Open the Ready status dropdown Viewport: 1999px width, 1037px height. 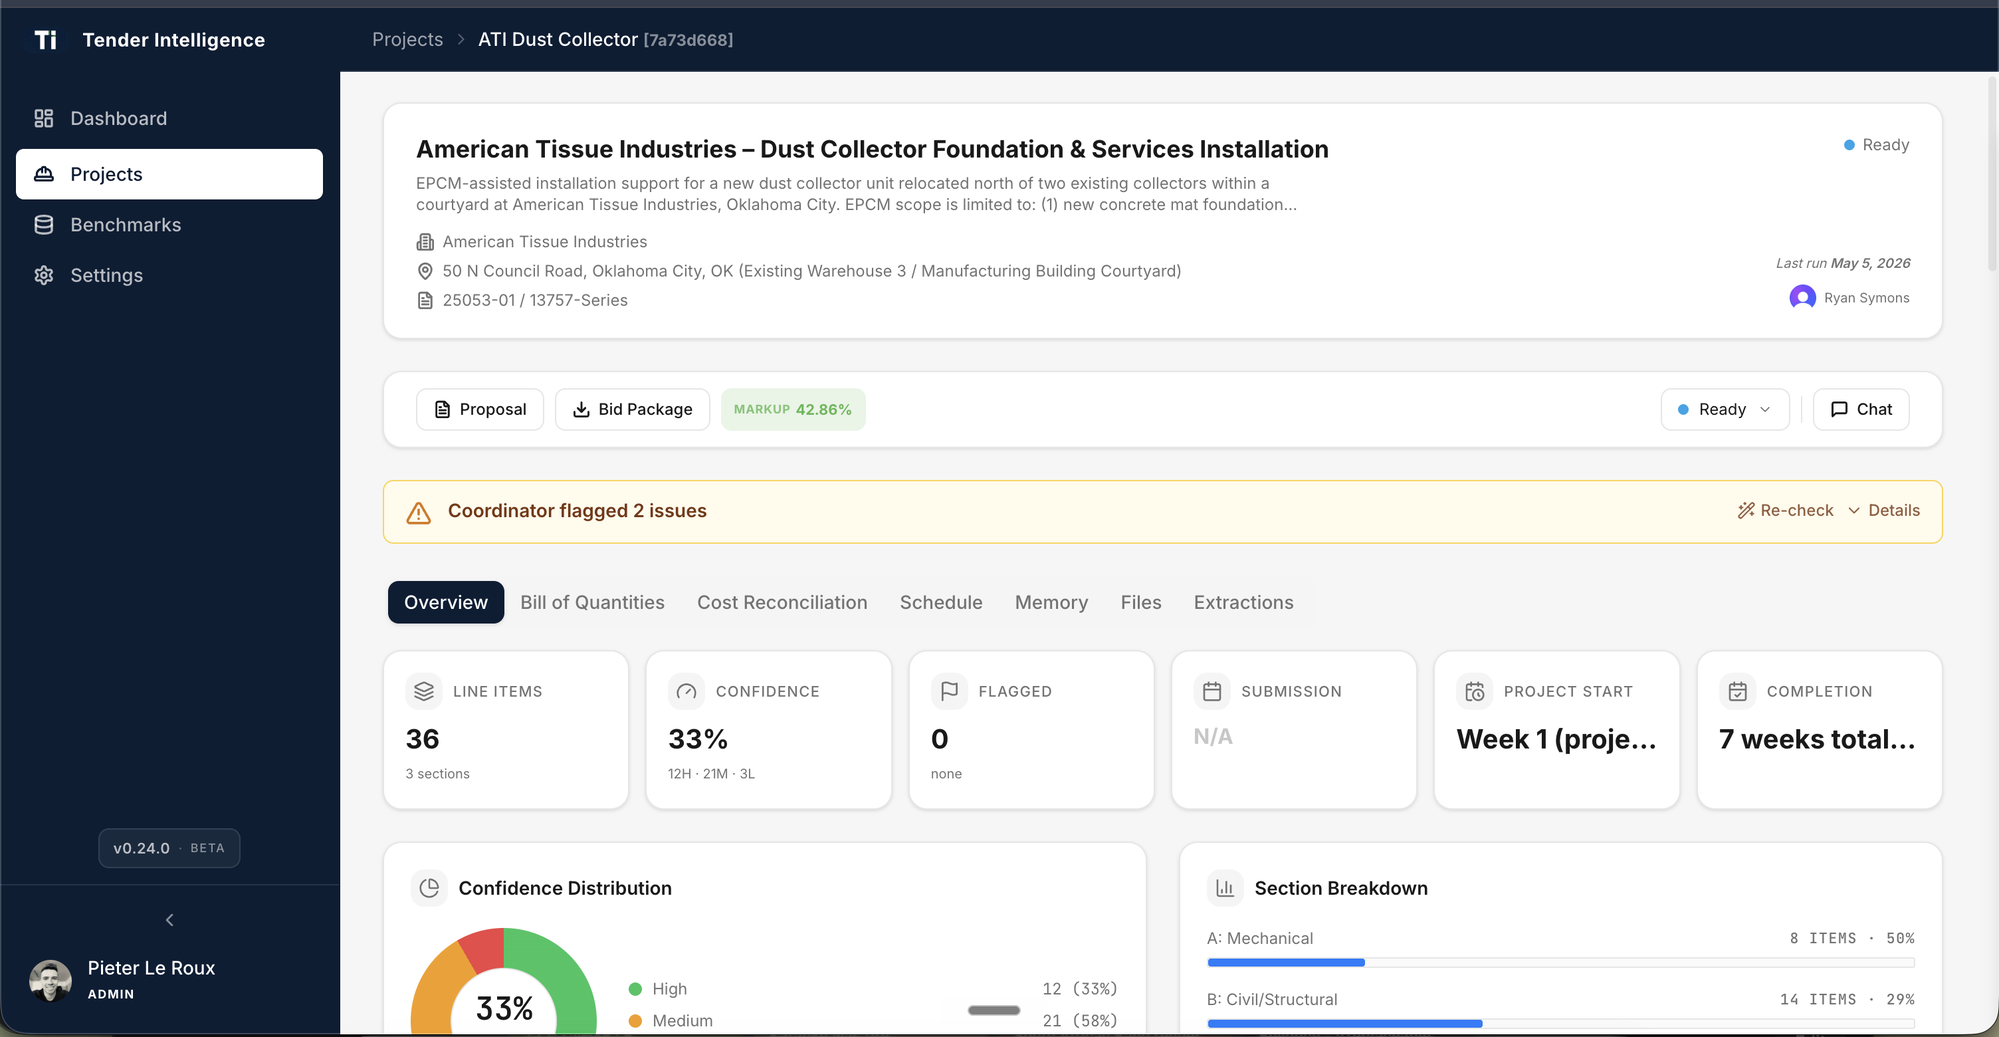1724,409
